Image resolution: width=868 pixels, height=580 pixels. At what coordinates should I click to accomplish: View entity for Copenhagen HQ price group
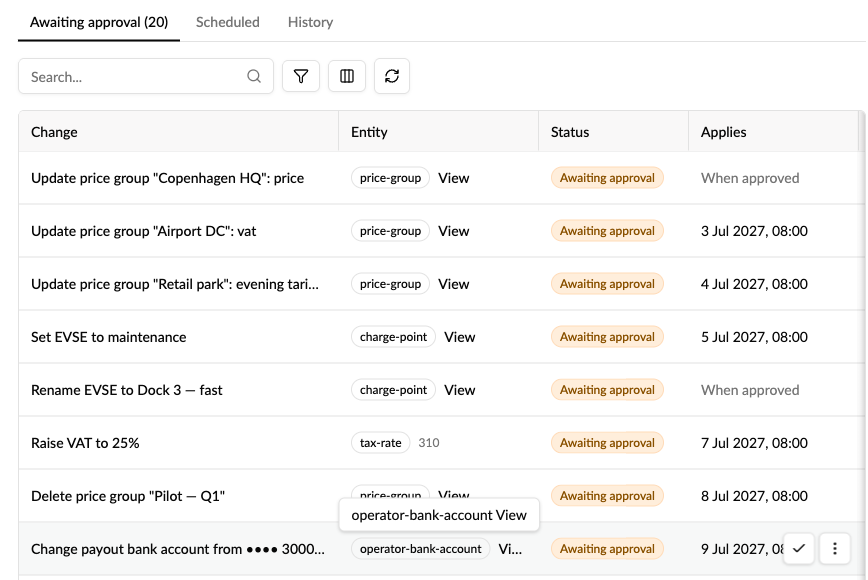[x=453, y=178]
